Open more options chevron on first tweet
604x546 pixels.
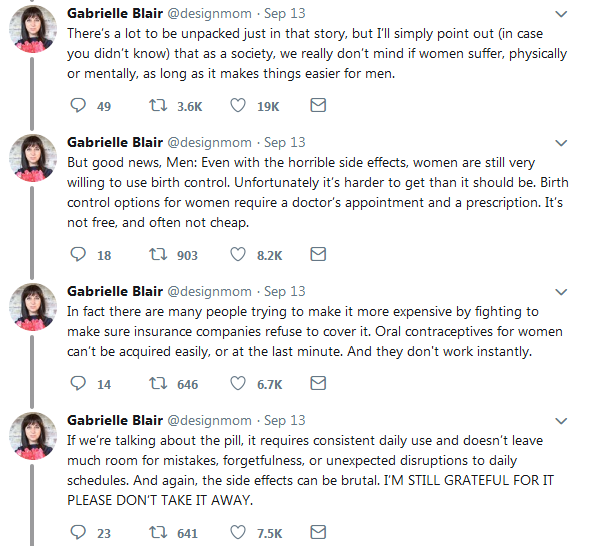586,14
